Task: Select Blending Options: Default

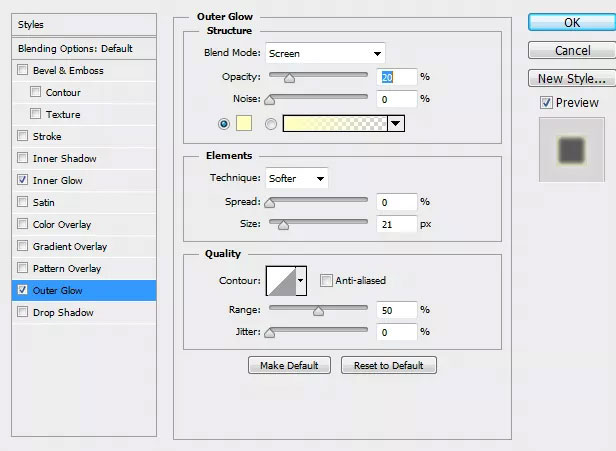Action: (84, 49)
